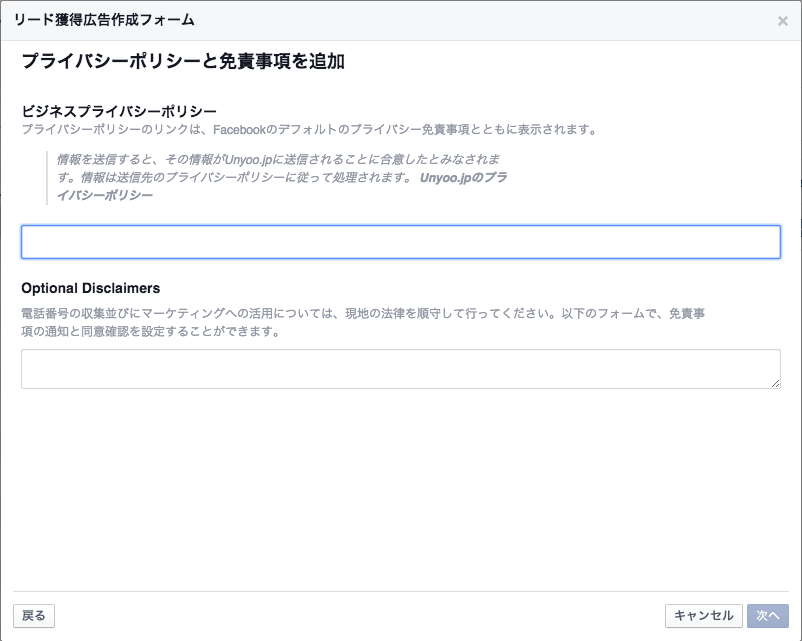Viewport: 802px width, 641px height.
Task: Proceed with the 次へ button
Action: [x=768, y=615]
